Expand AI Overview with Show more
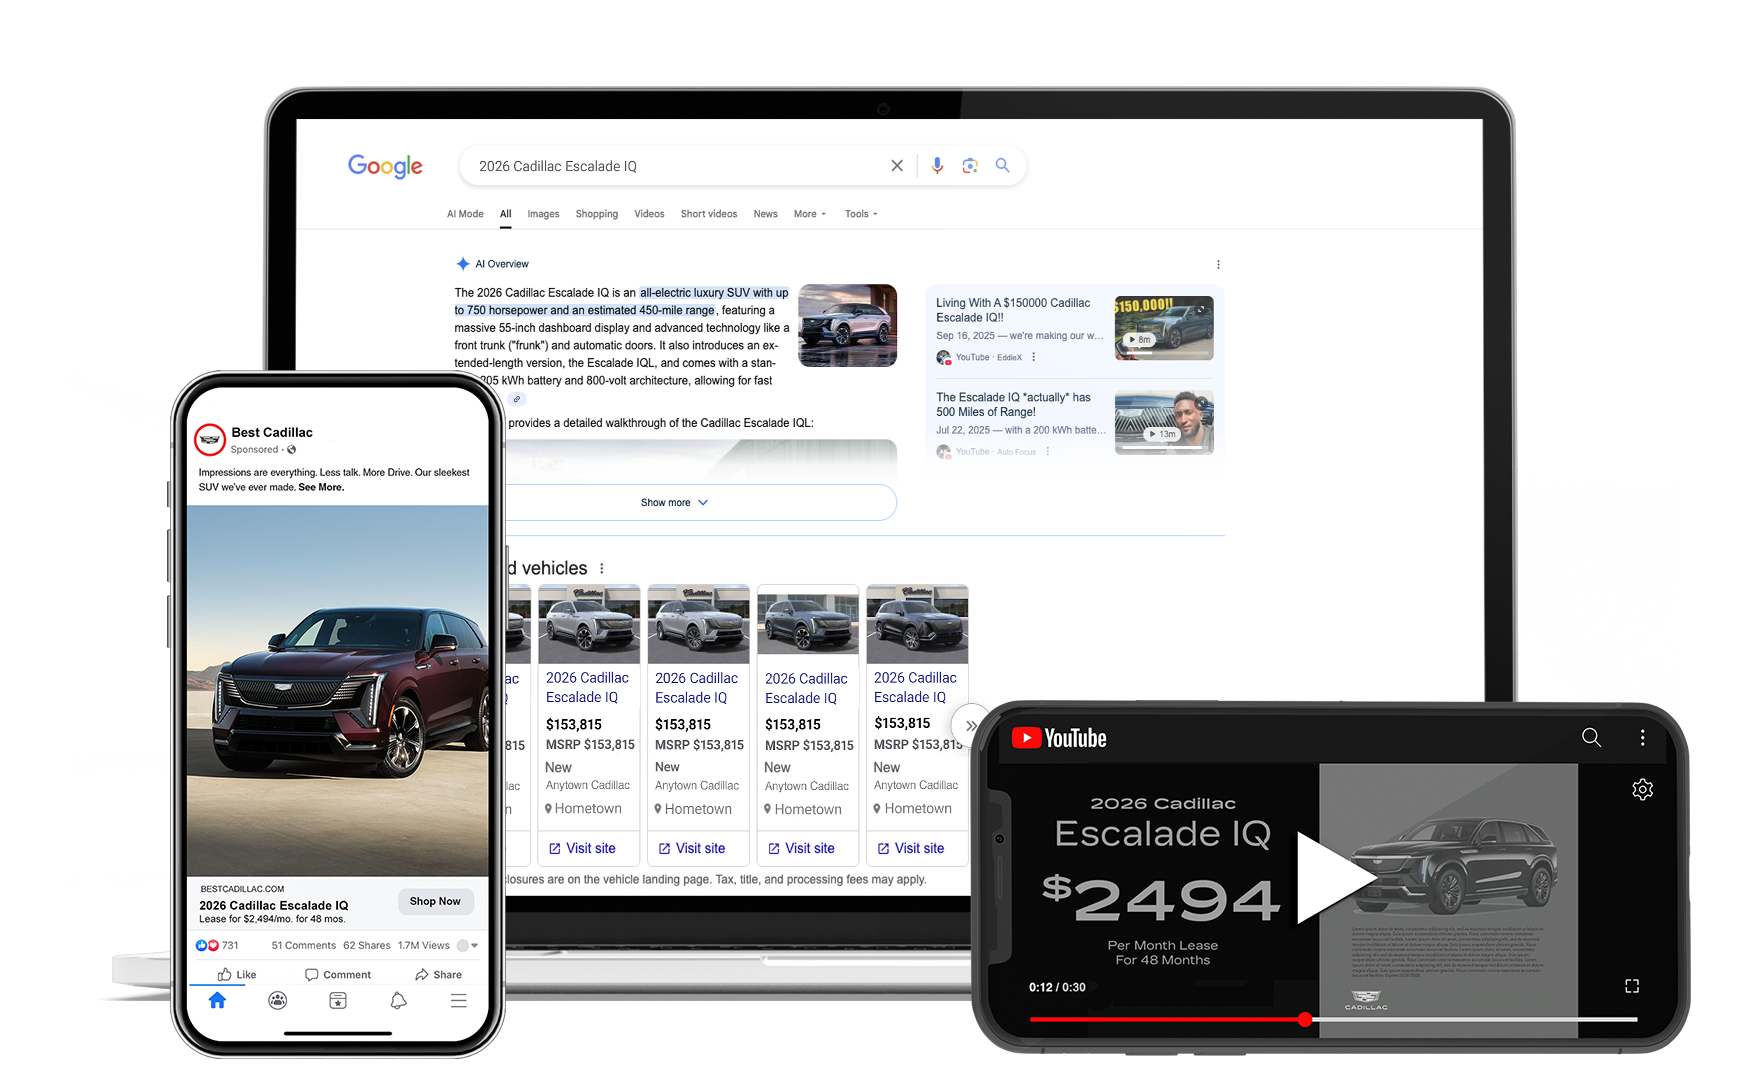This screenshot has height=1087, width=1750. [x=674, y=503]
